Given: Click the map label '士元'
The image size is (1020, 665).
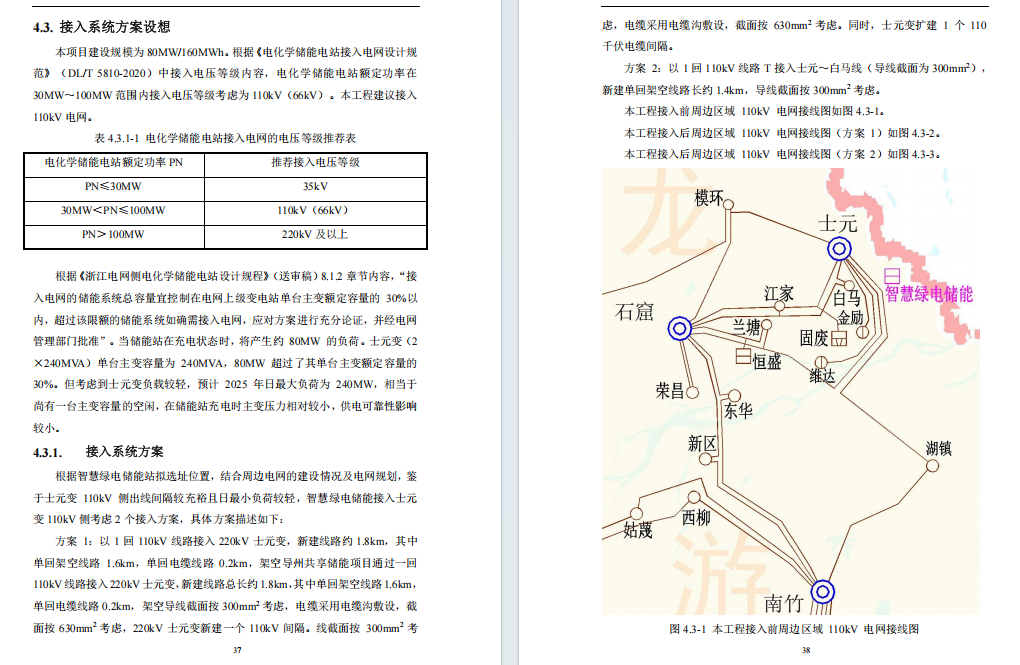Looking at the screenshot, I should coord(838,224).
